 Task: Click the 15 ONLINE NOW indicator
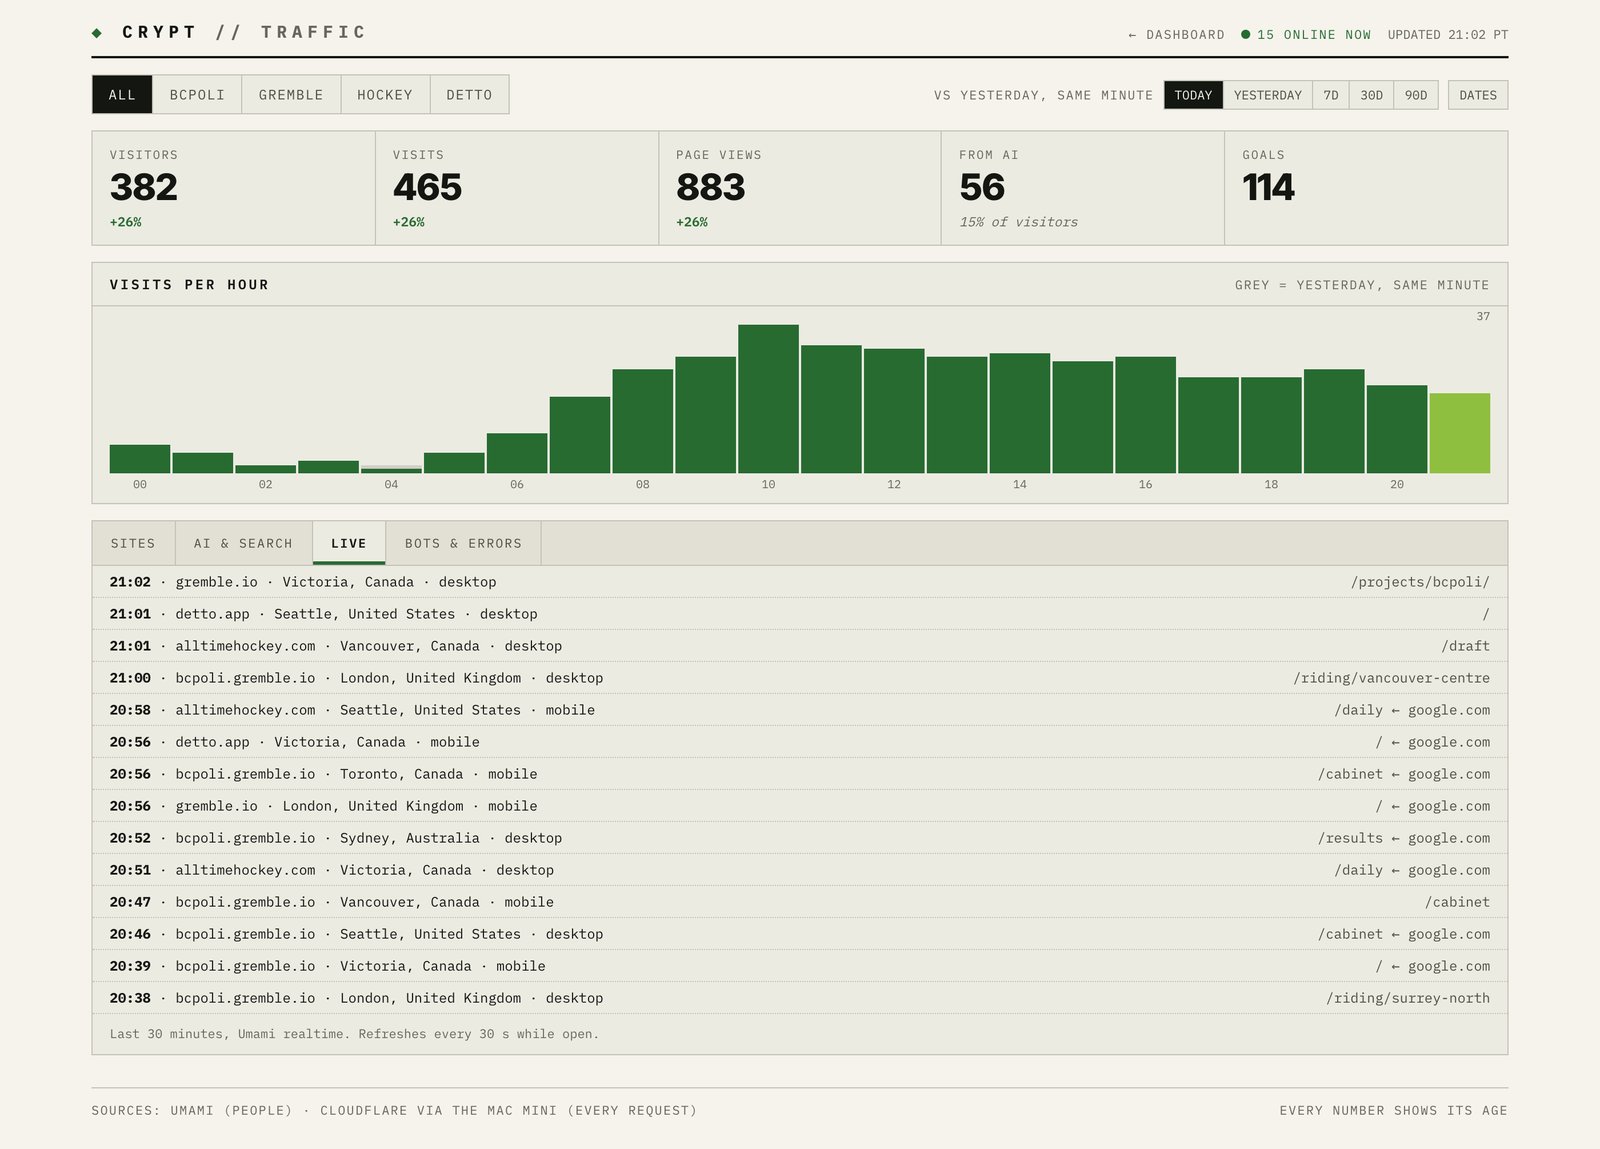click(1306, 35)
